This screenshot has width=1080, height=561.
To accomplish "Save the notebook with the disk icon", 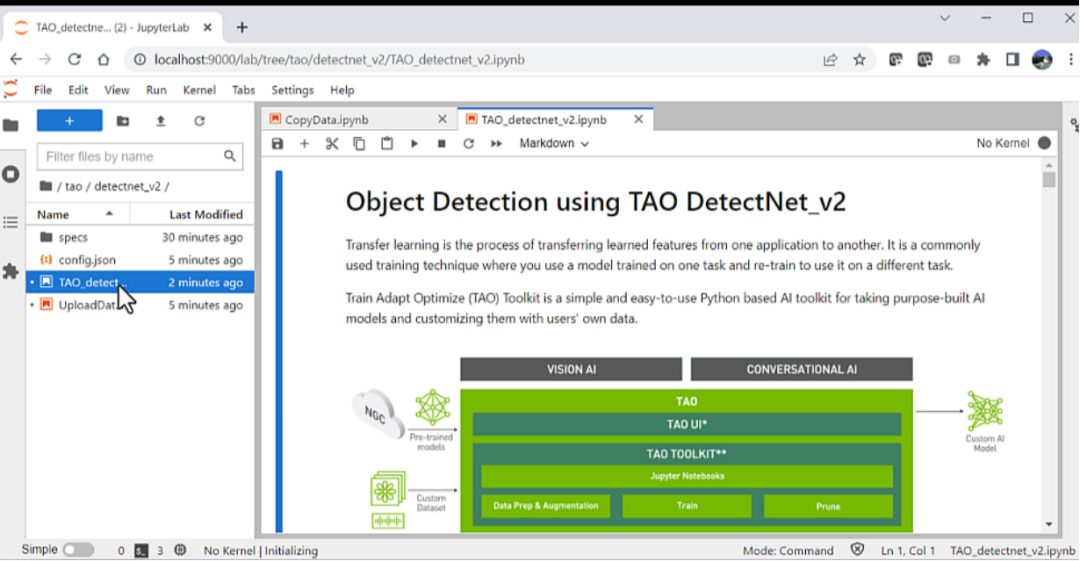I will pos(278,143).
